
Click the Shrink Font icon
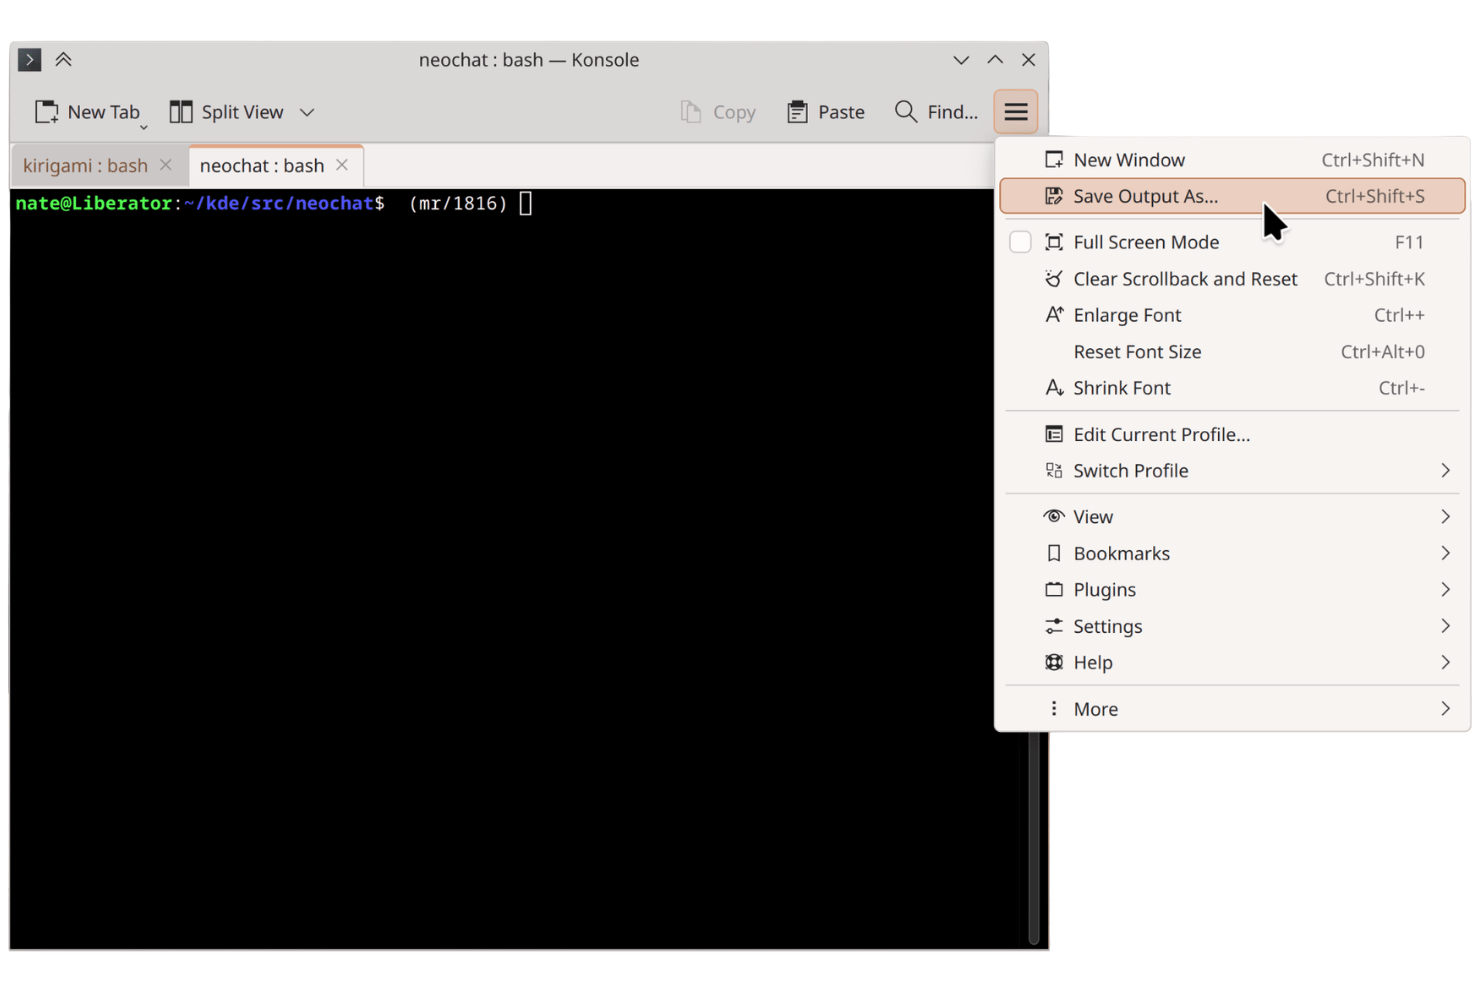point(1054,388)
